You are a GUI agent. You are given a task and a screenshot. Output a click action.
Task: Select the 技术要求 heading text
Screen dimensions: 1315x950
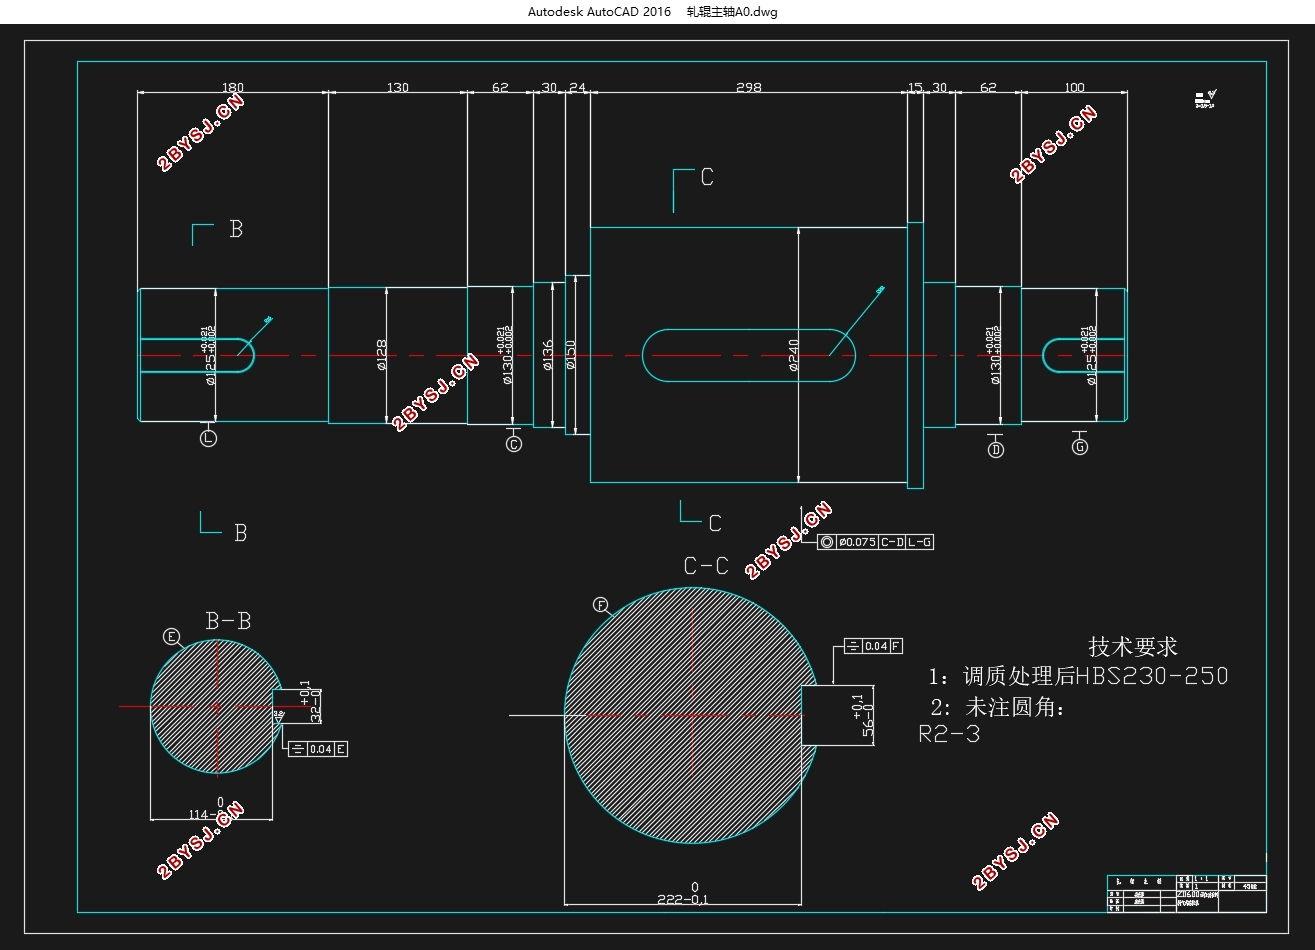point(1133,647)
